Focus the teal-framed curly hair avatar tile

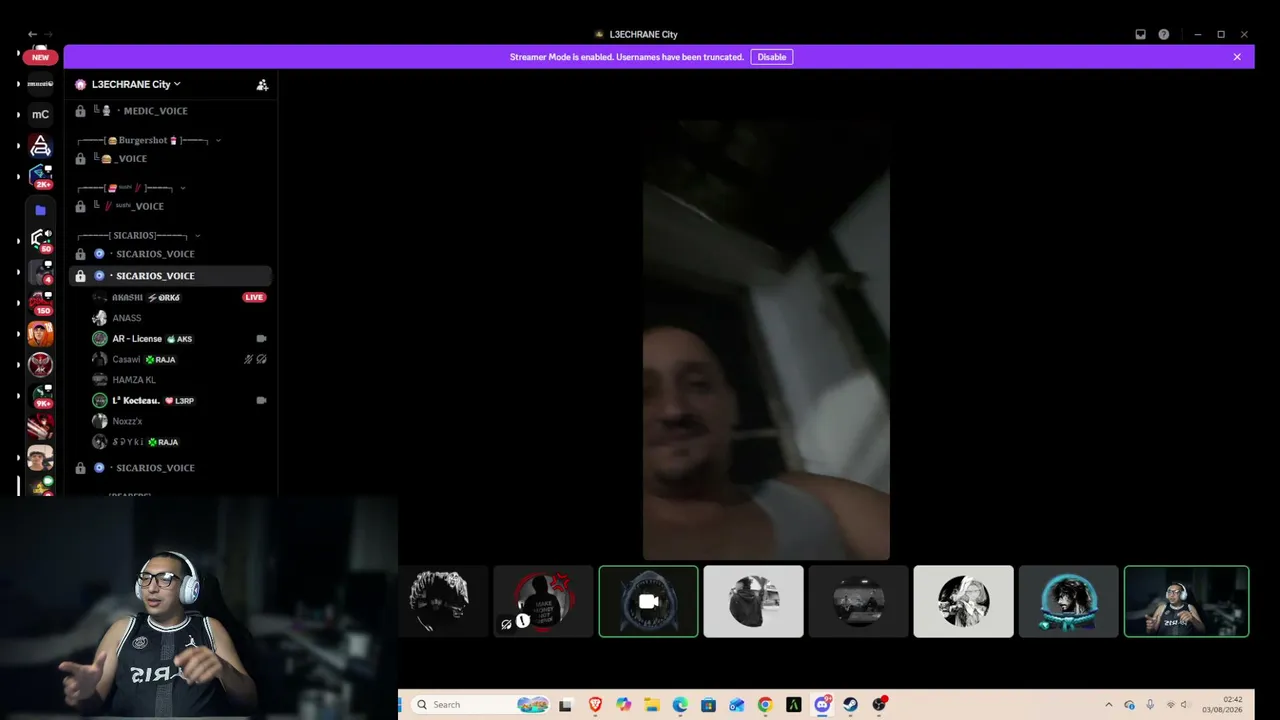1068,601
